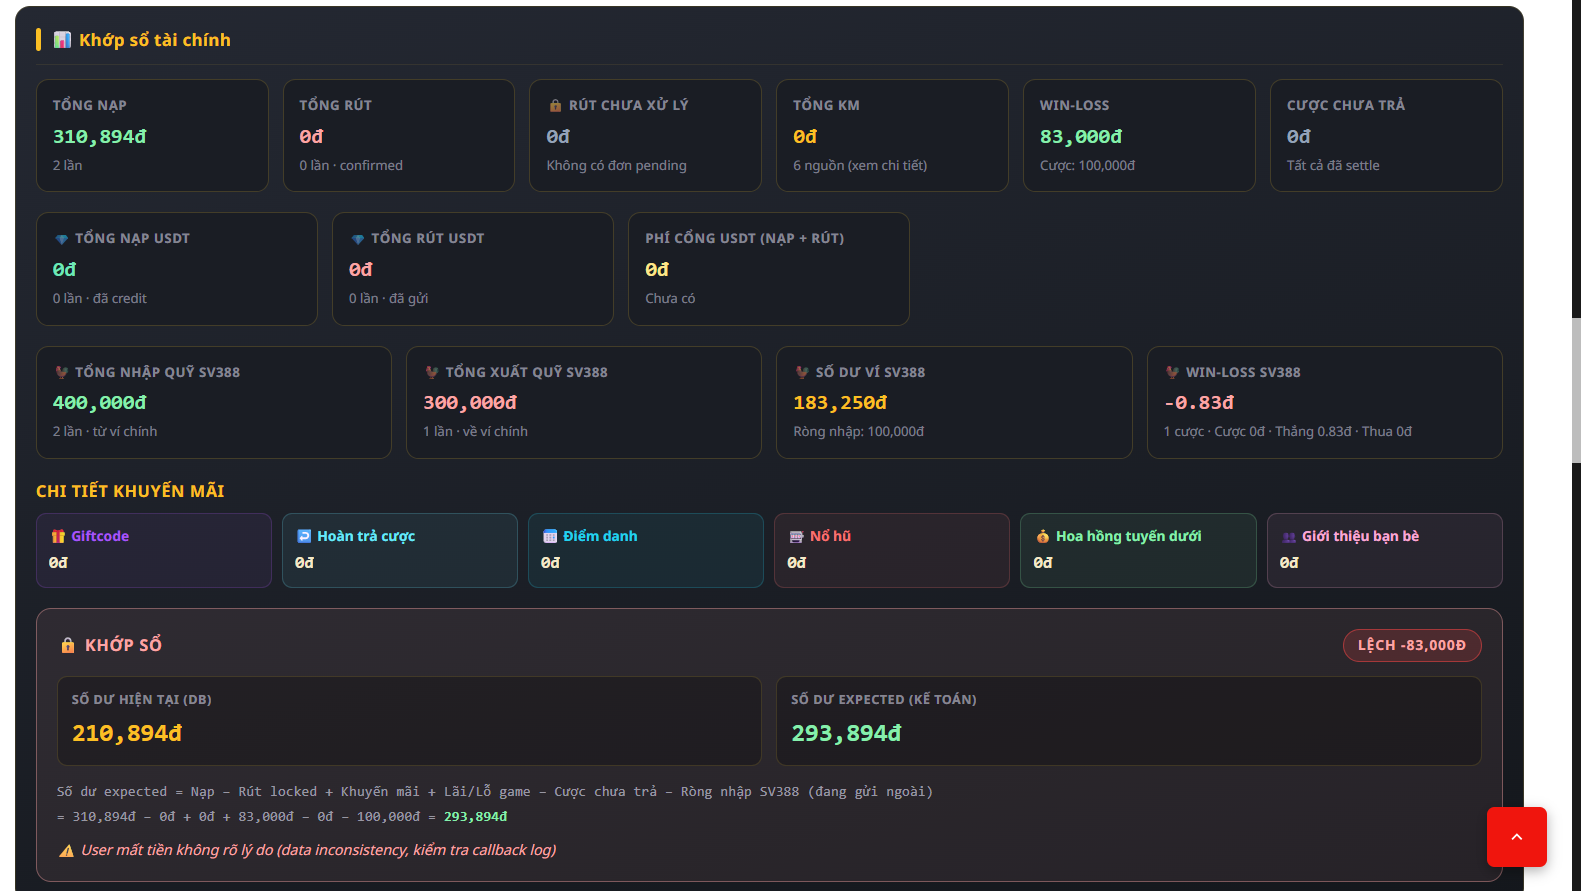Click the refund icon on Hoàn trả cược

coord(304,536)
